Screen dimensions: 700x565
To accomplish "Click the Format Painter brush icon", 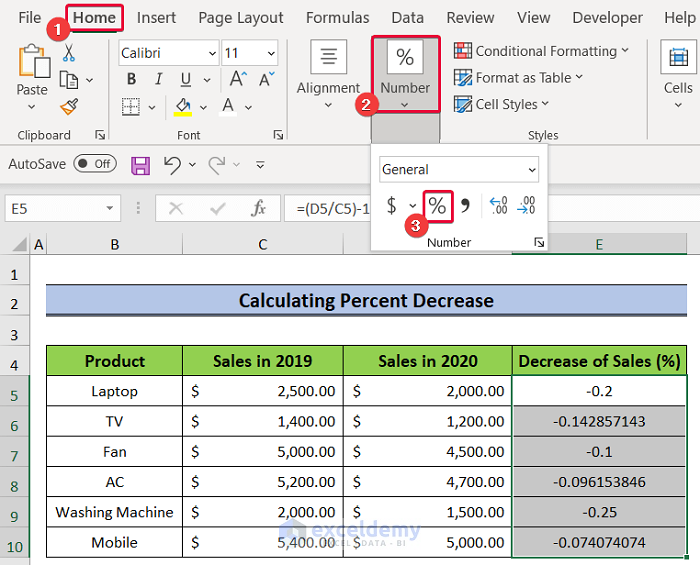I will pyautogui.click(x=68, y=106).
